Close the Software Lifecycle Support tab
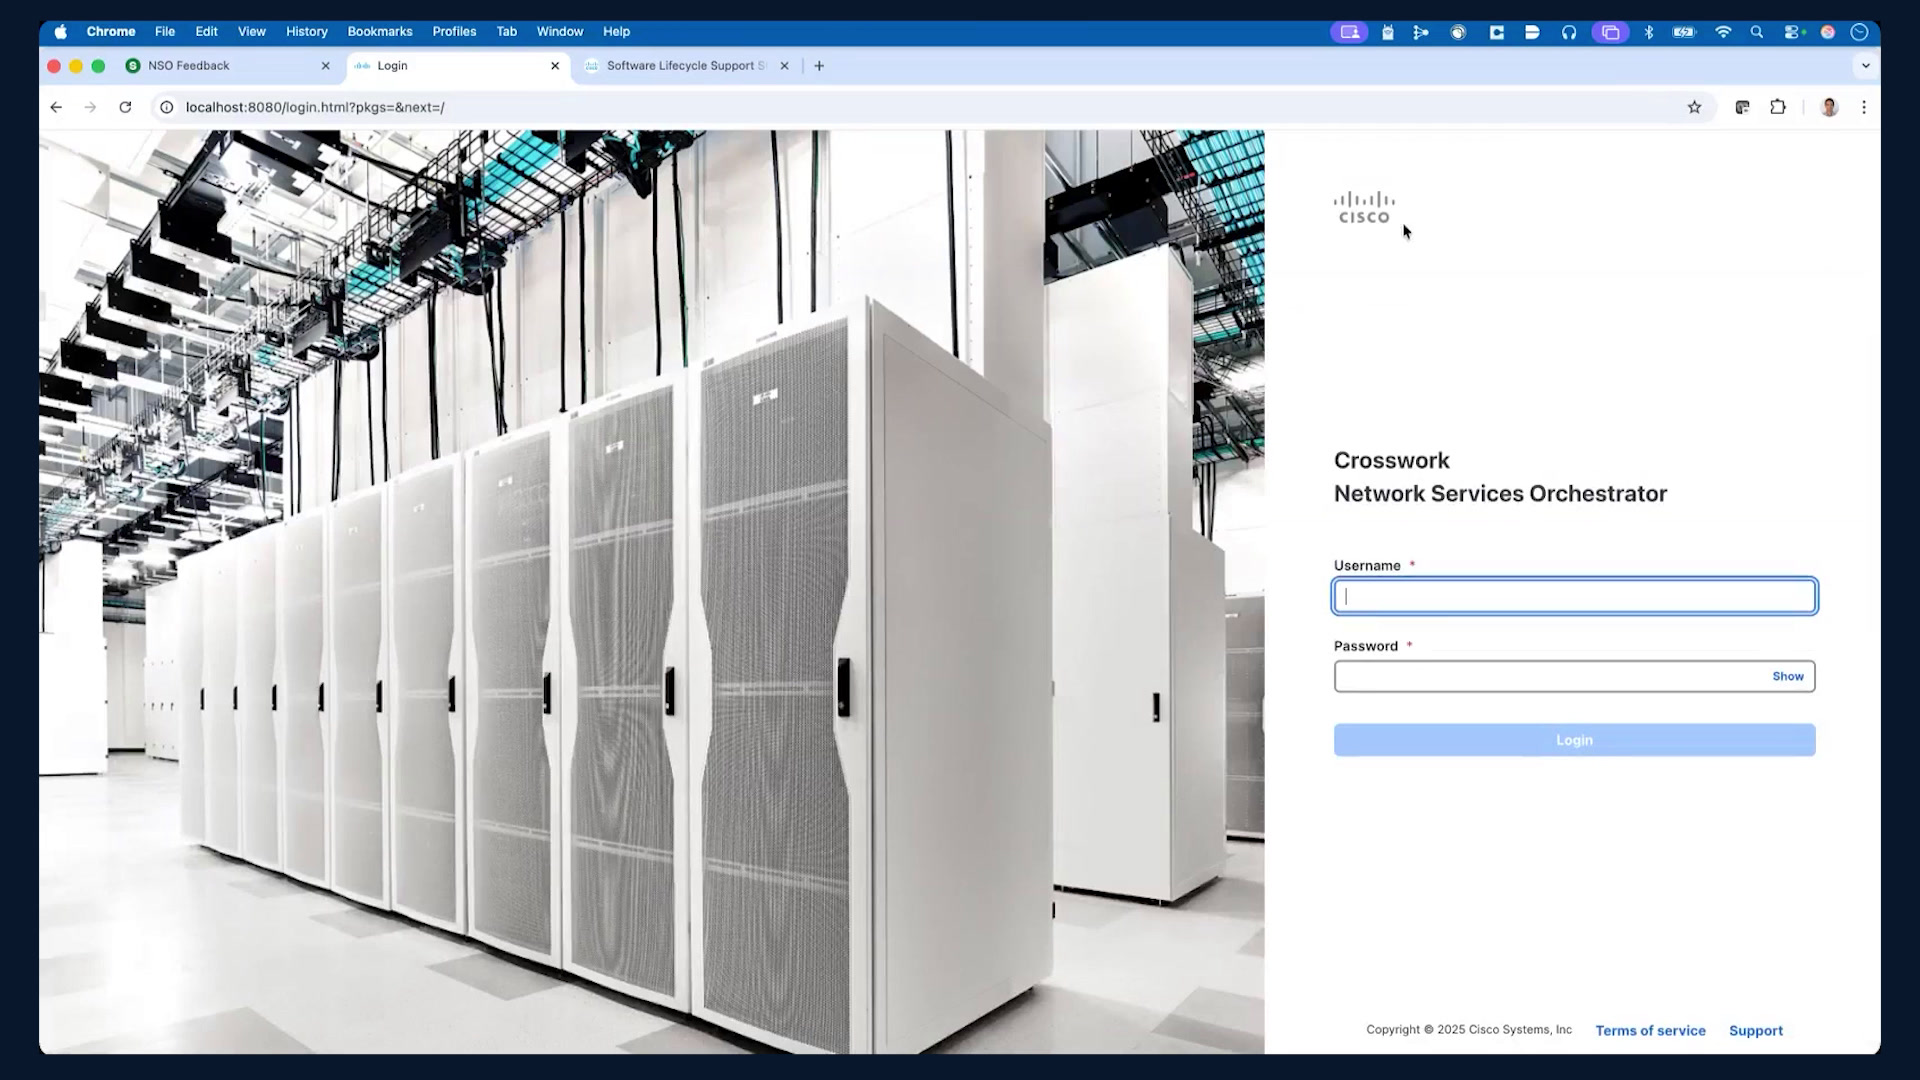 (x=784, y=66)
